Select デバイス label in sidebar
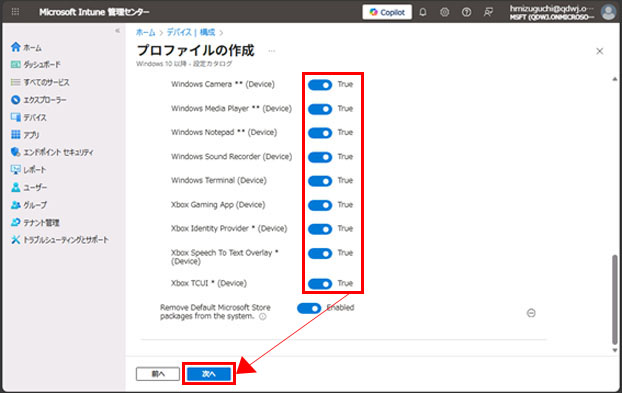 pyautogui.click(x=35, y=117)
